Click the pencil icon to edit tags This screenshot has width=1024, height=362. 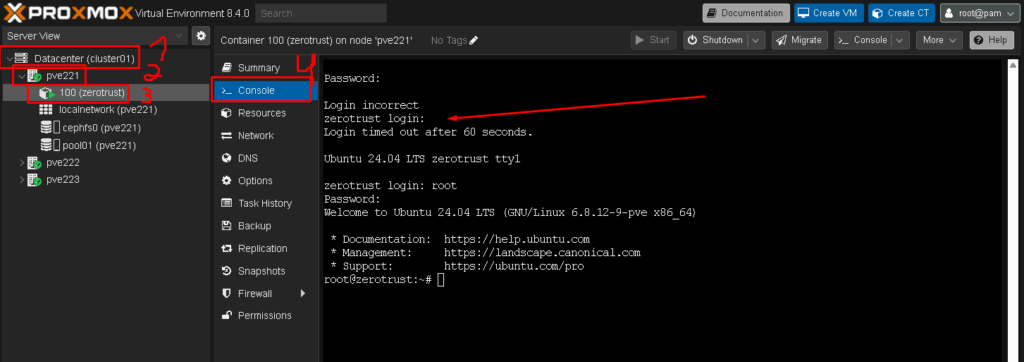pyautogui.click(x=474, y=41)
